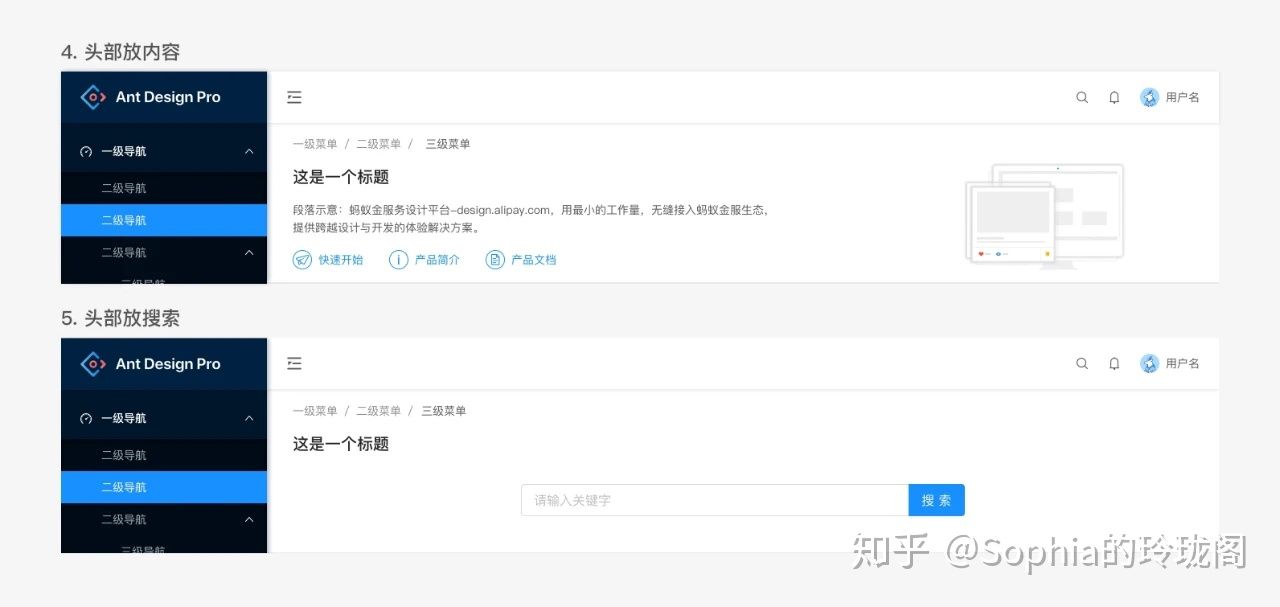
Task: Open the notification bell in the second header
Action: (1114, 363)
